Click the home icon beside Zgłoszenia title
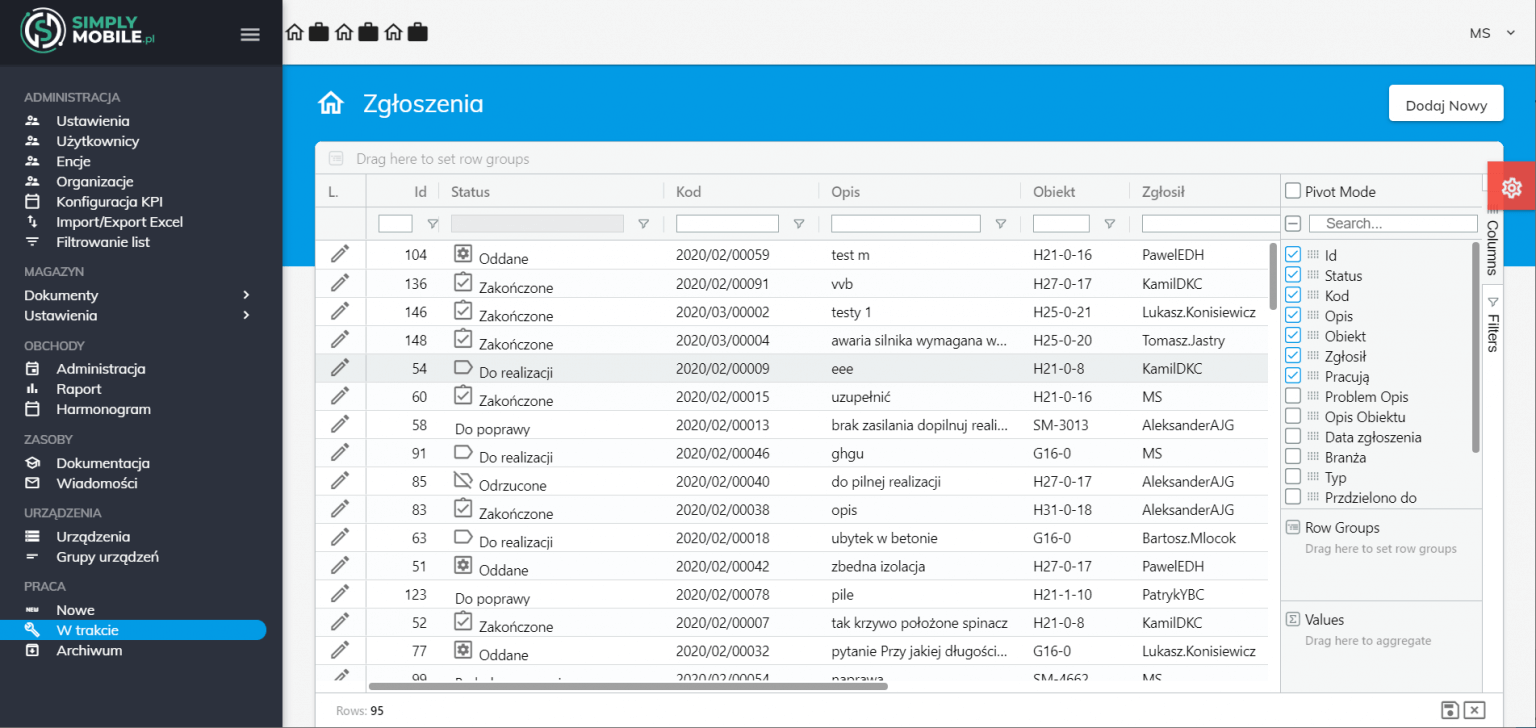This screenshot has width=1536, height=728. tap(331, 103)
